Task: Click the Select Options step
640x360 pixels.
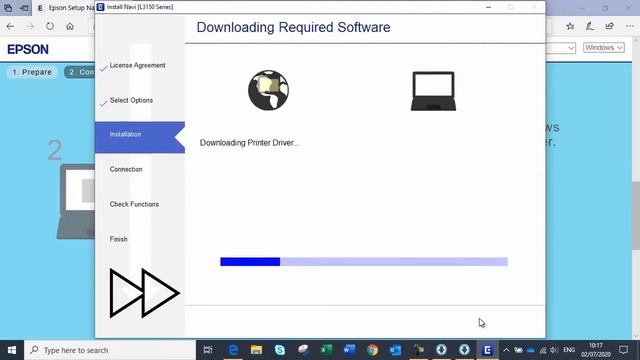Action: pyautogui.click(x=131, y=100)
